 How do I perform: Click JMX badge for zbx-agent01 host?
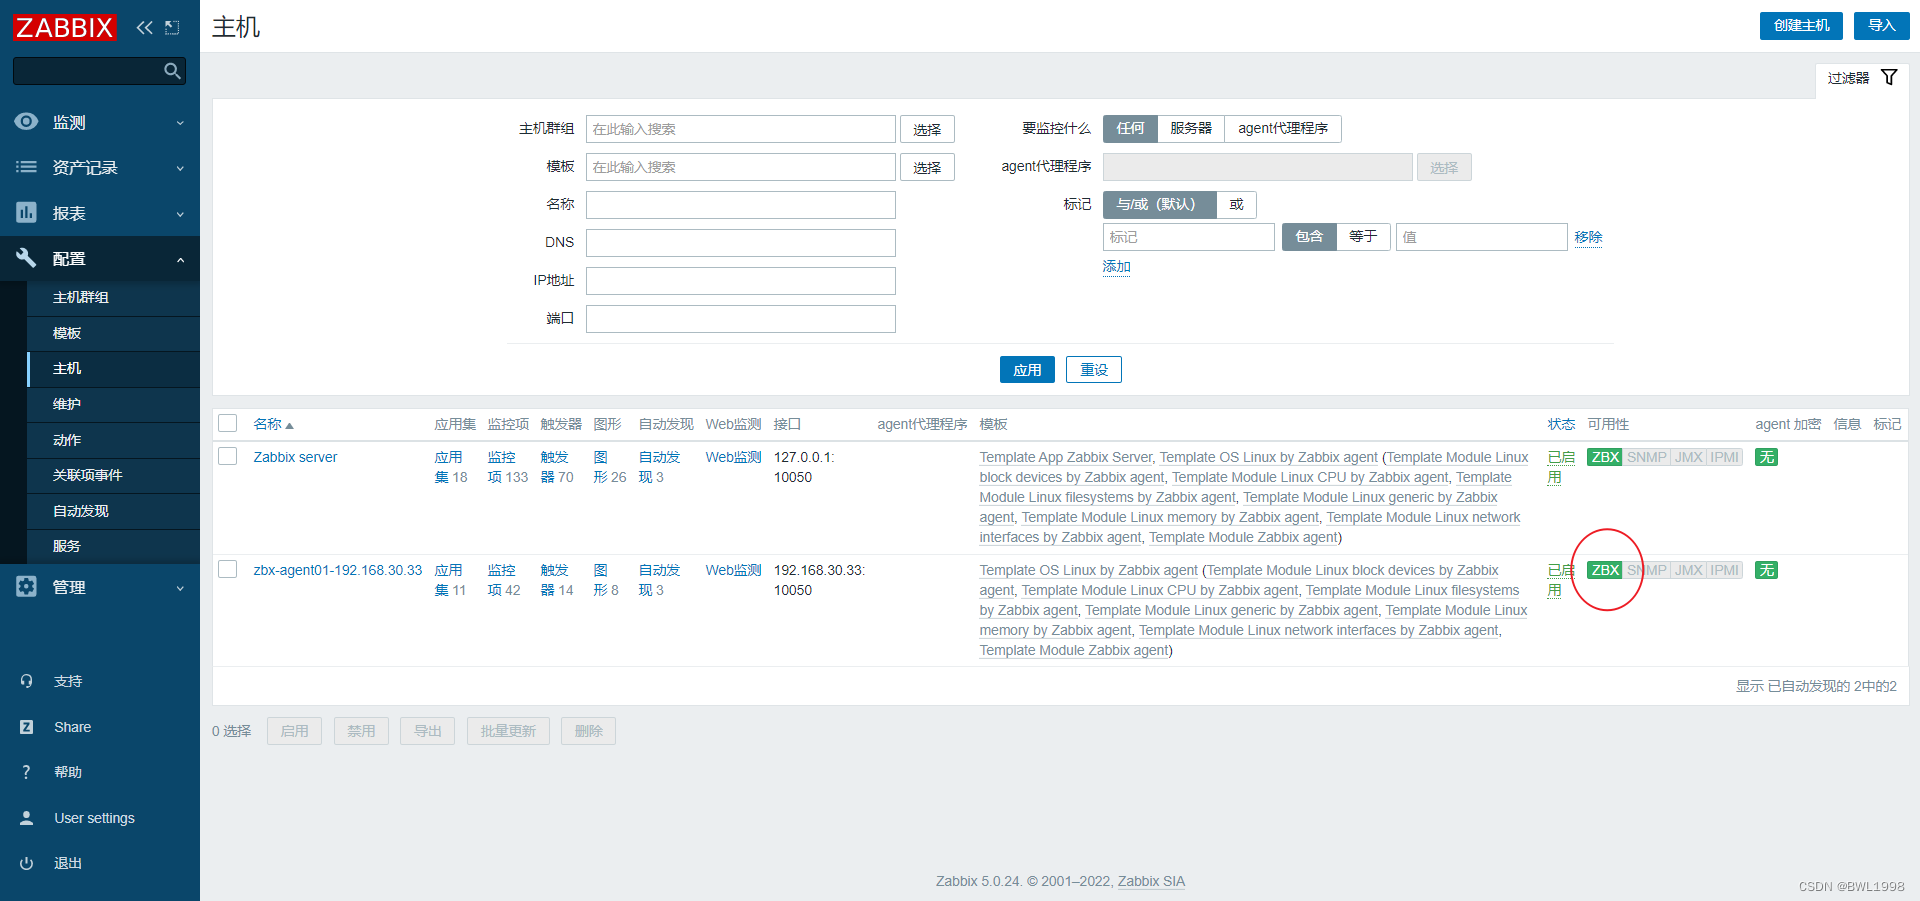pos(1688,570)
